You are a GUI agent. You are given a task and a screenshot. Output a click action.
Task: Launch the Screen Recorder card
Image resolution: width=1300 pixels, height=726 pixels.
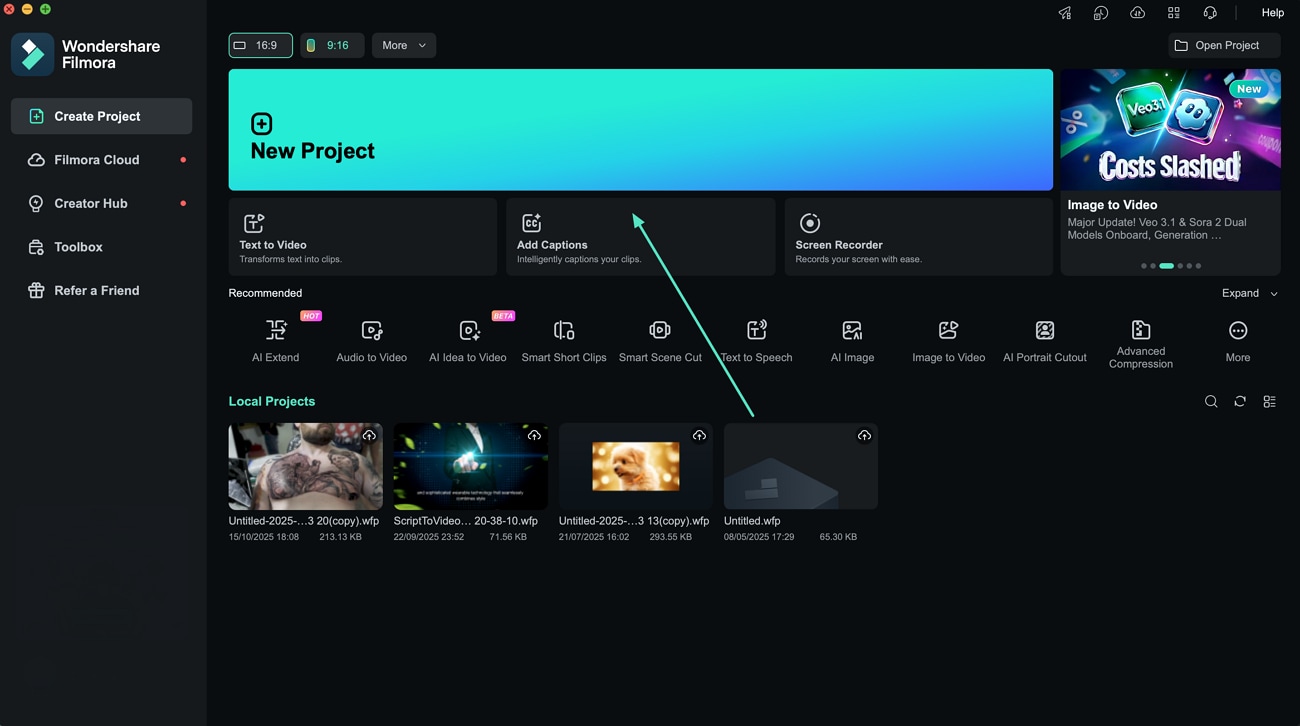click(x=918, y=237)
